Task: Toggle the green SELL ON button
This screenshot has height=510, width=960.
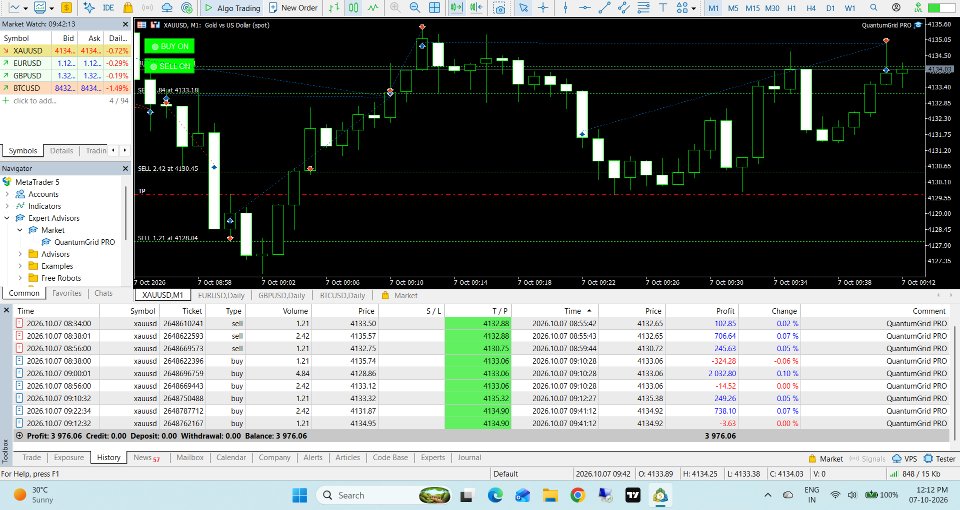Action: click(x=170, y=66)
